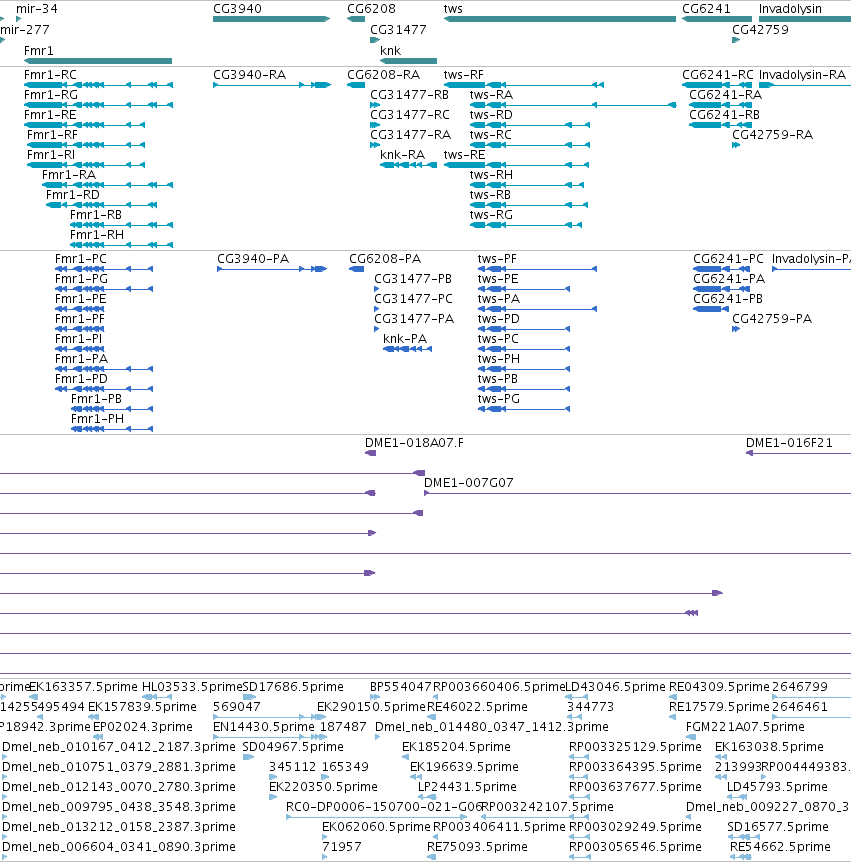
Task: Select transcript knk-RA
Action: pyautogui.click(x=408, y=165)
